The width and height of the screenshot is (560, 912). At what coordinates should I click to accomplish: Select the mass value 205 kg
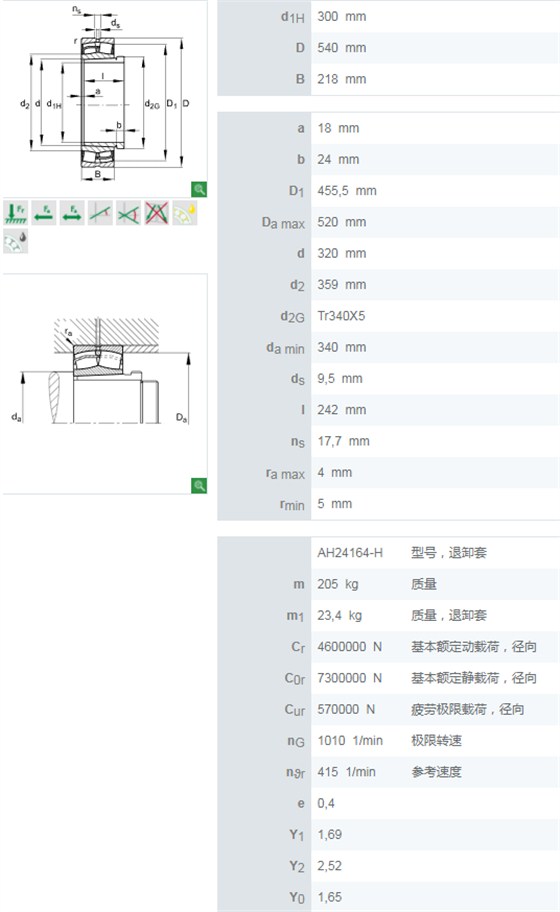pos(337,584)
